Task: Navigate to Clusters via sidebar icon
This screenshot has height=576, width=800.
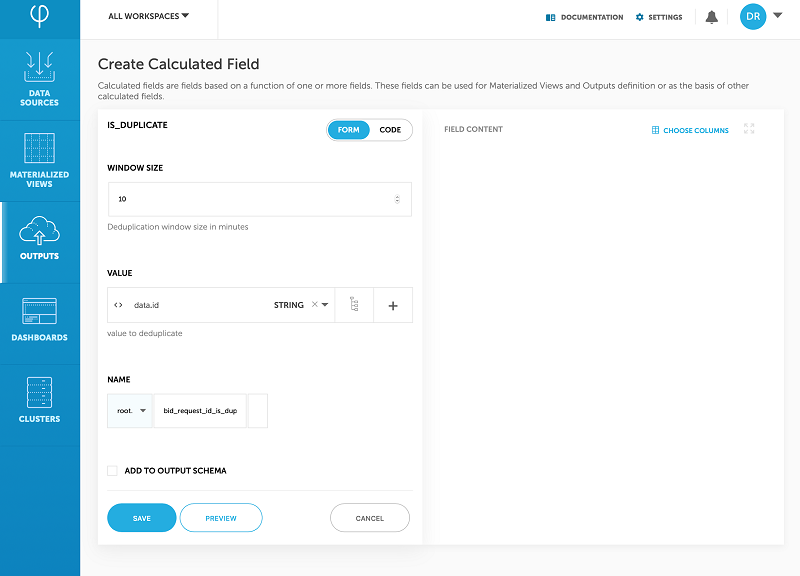Action: 40,400
